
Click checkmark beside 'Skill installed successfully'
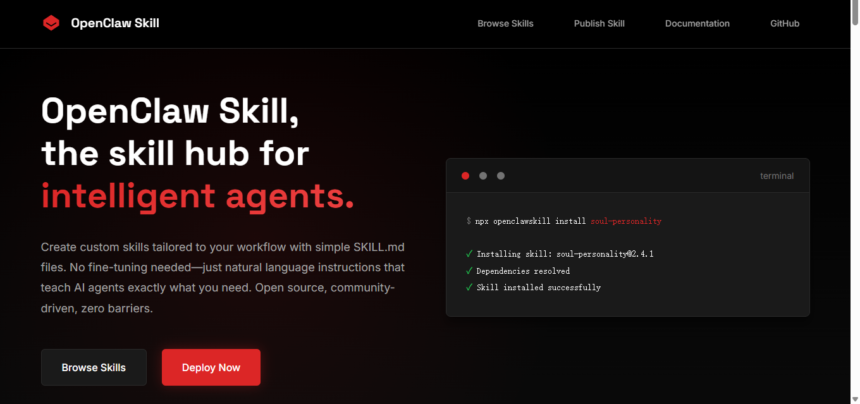(x=469, y=288)
